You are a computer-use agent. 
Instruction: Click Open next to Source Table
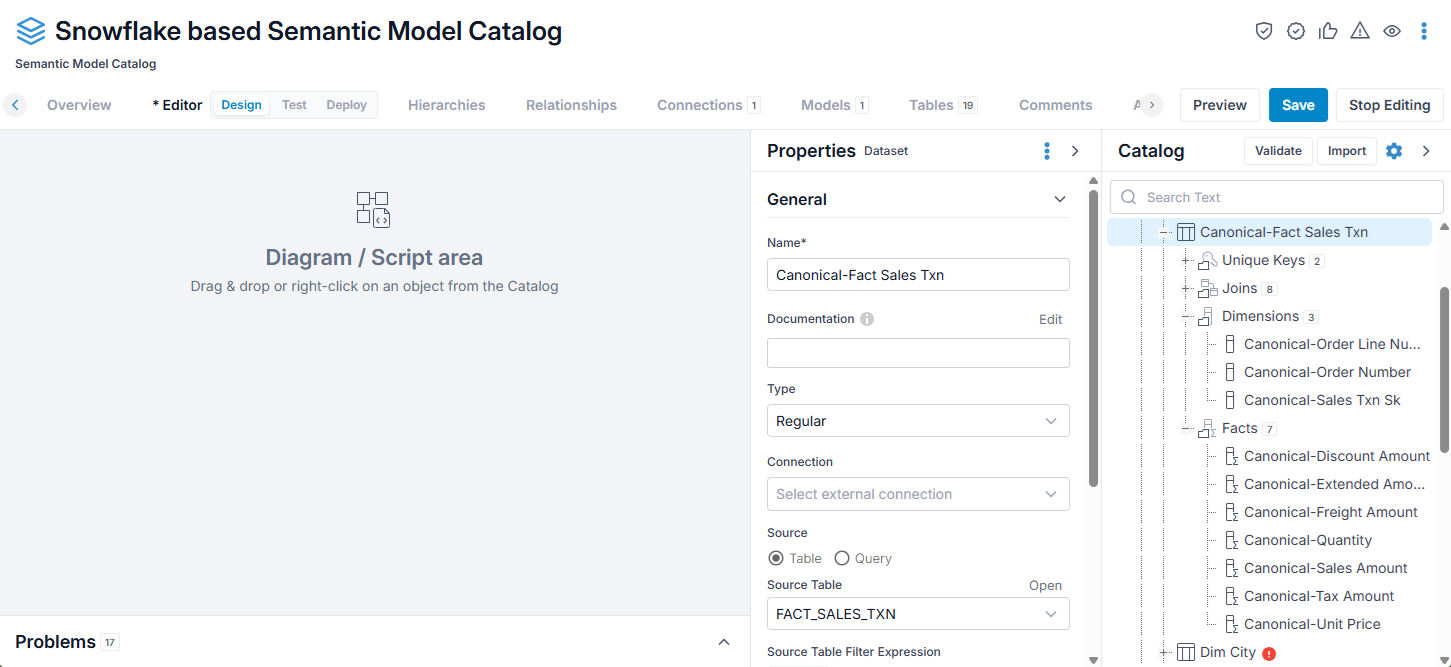[x=1045, y=585]
